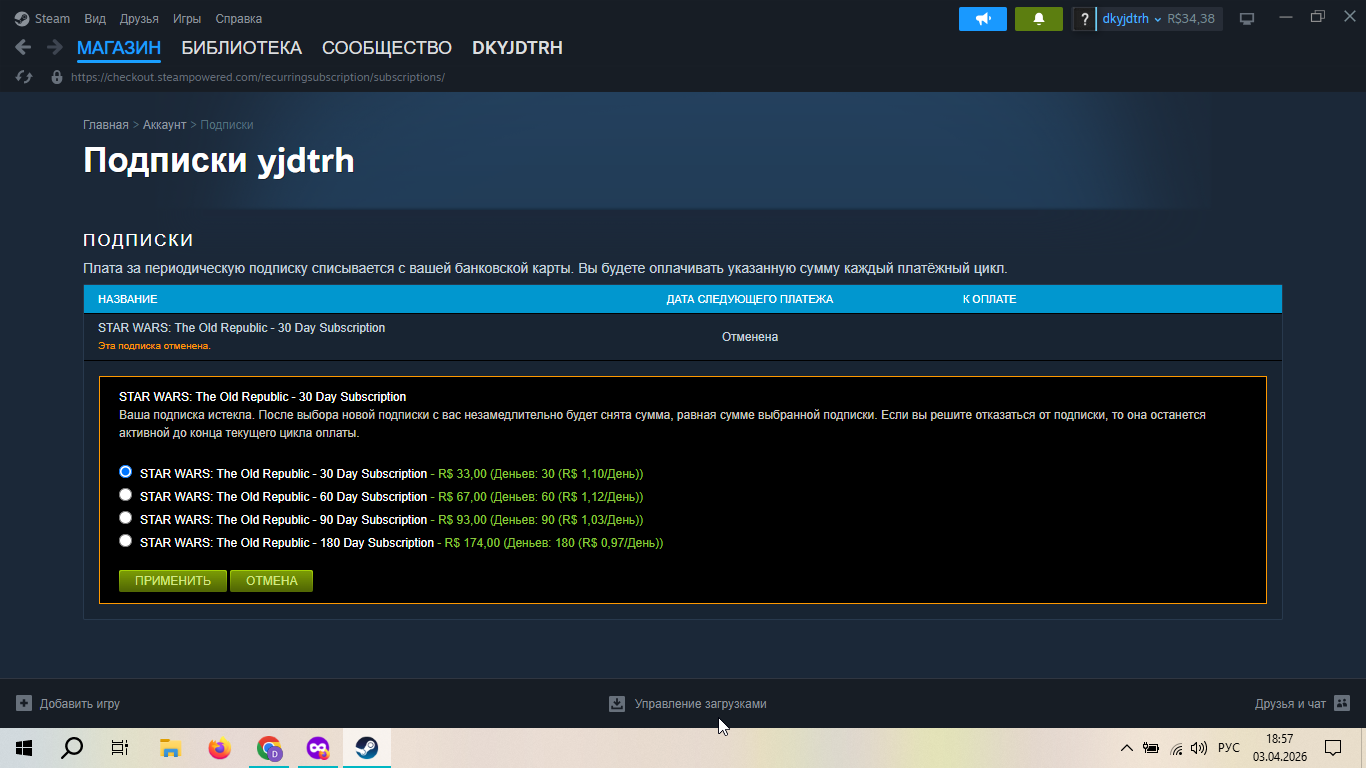Select the 30 Day Subscription option

click(x=125, y=471)
